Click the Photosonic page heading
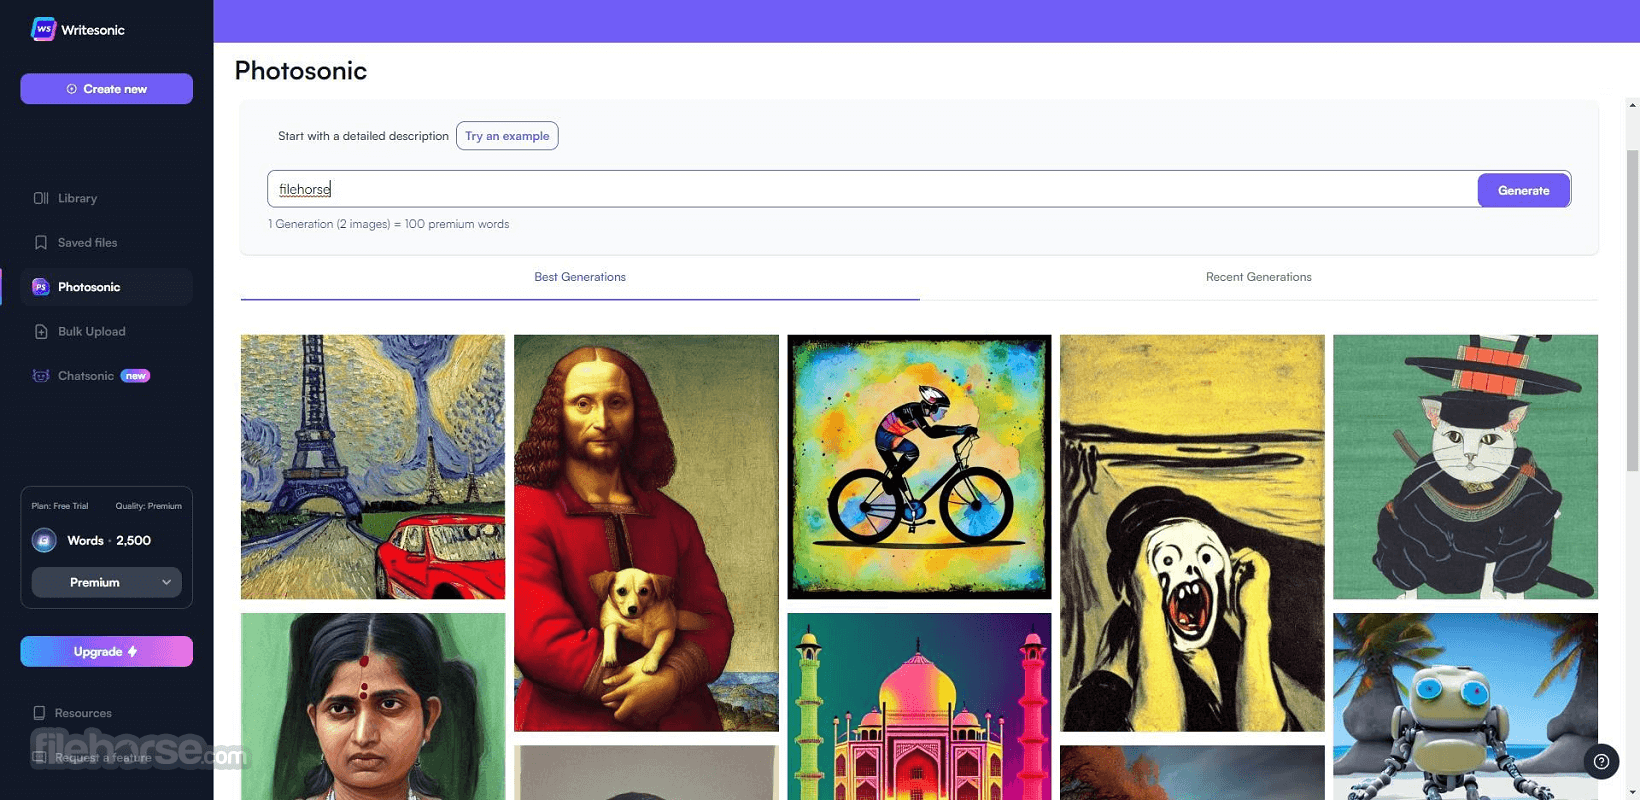The width and height of the screenshot is (1640, 800). tap(301, 71)
